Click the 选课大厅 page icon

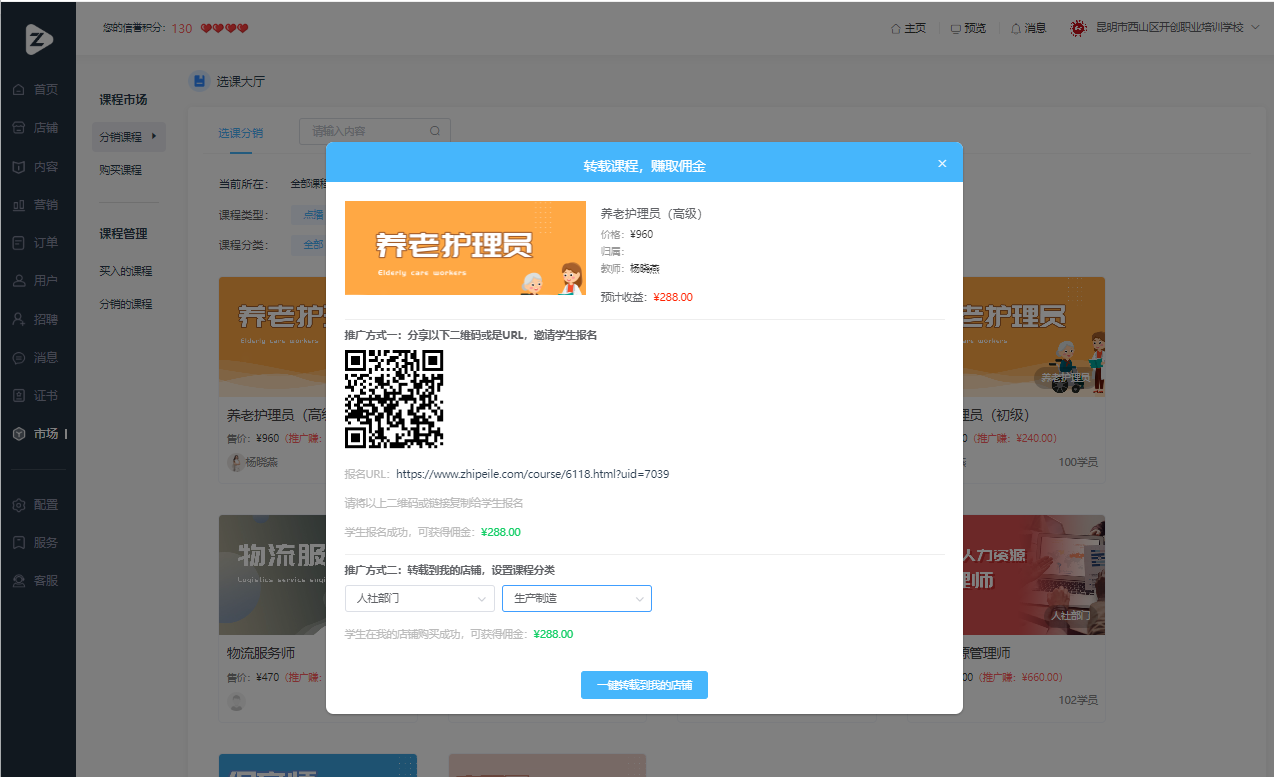[199, 81]
